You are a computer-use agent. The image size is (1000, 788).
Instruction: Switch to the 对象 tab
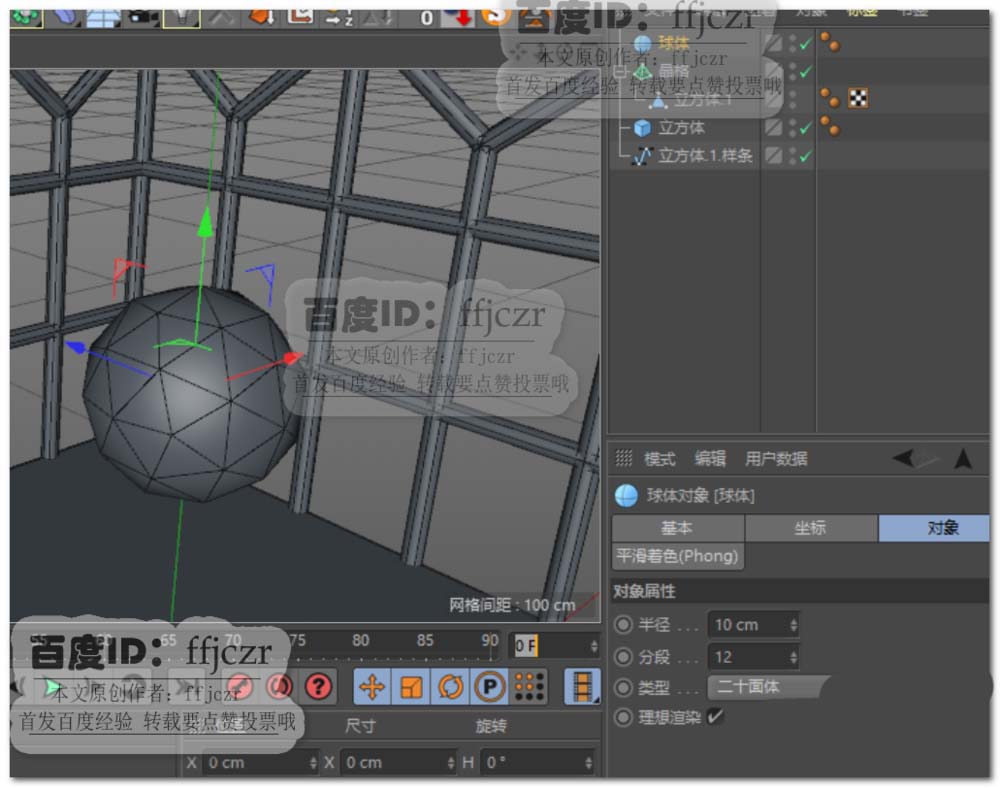tap(934, 528)
